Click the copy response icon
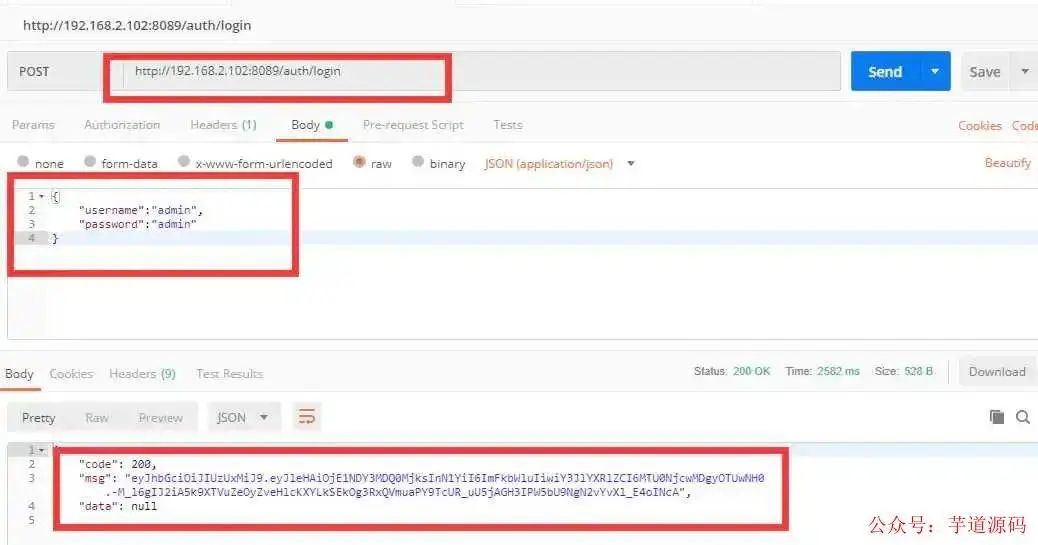The width and height of the screenshot is (1038, 545). coord(997,417)
